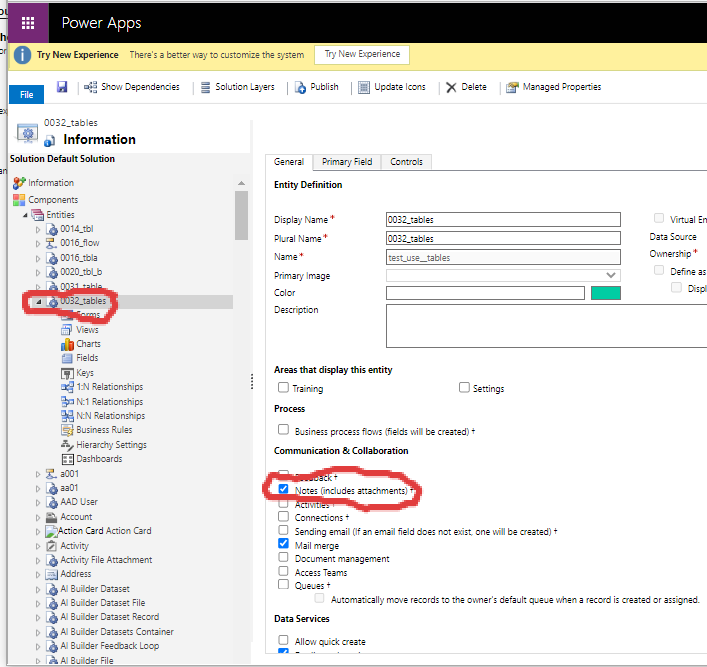The image size is (707, 667).
Task: Enable the Business process flows checkbox
Action: (x=284, y=431)
